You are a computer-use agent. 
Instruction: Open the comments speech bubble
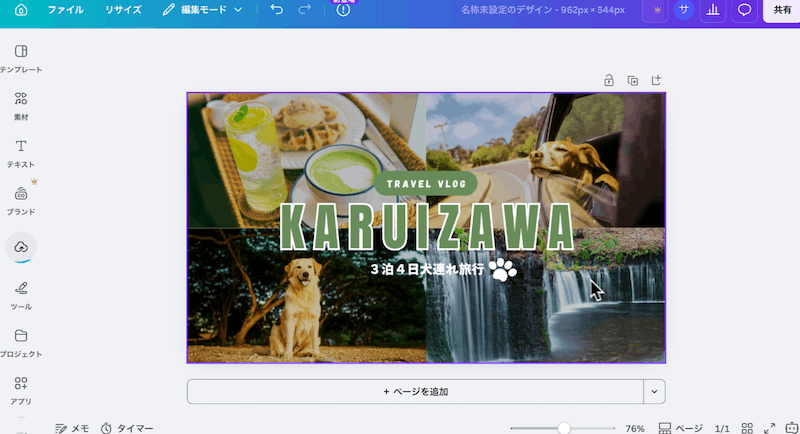point(744,10)
